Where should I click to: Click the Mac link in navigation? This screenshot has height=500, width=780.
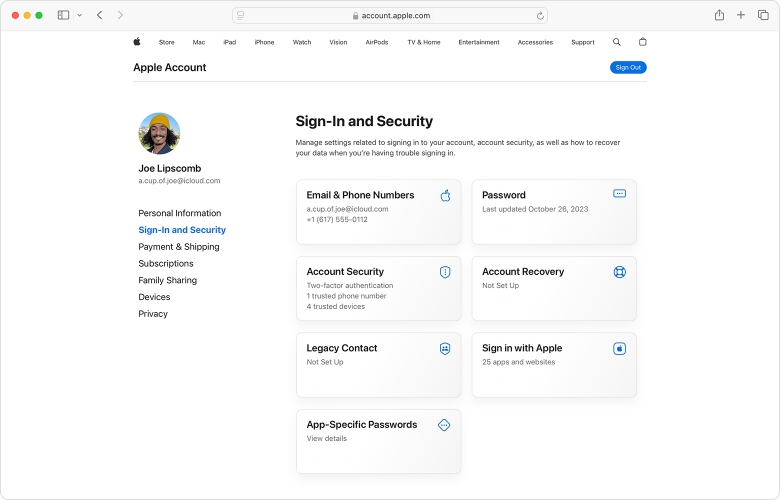[199, 42]
